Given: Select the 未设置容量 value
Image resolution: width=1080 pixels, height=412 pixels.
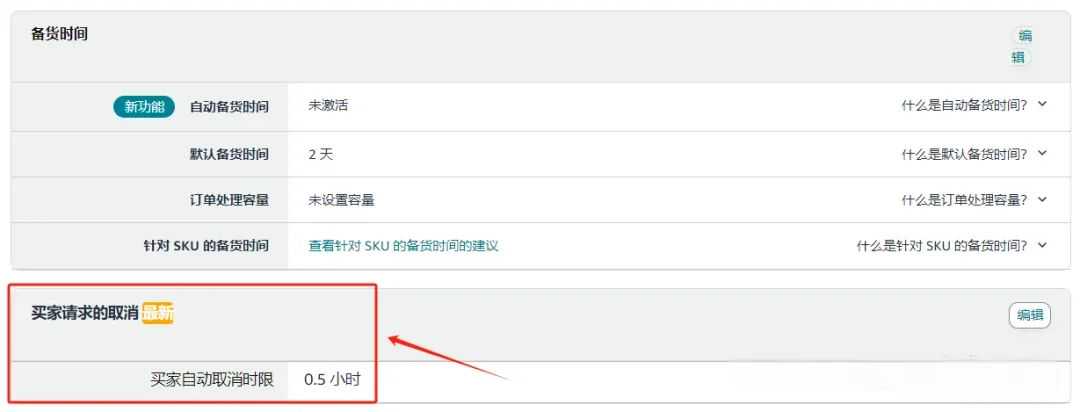Looking at the screenshot, I should (341, 200).
